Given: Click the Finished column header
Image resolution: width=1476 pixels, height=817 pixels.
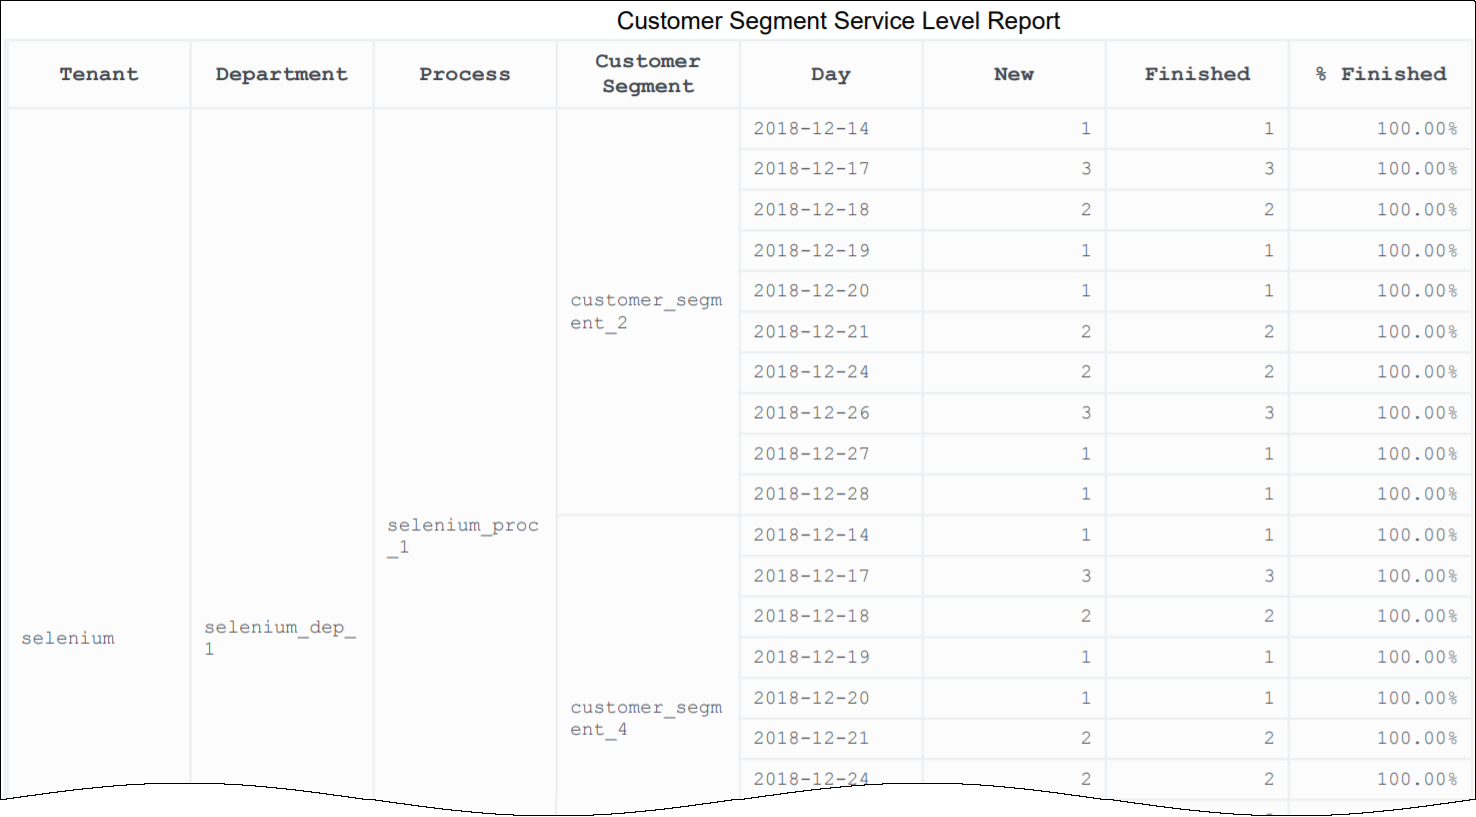Looking at the screenshot, I should click(x=1197, y=74).
